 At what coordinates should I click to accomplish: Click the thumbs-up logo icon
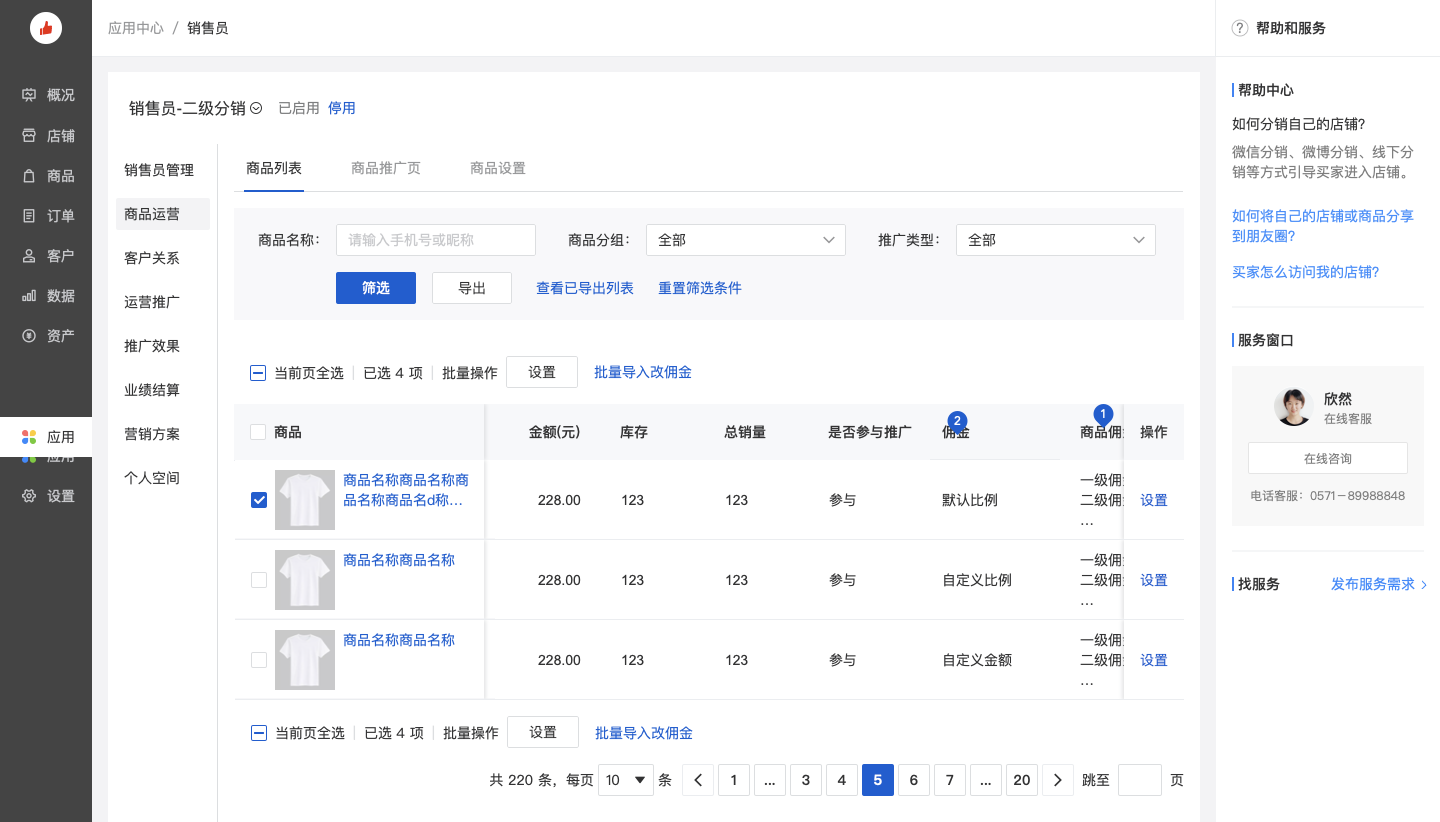(46, 28)
